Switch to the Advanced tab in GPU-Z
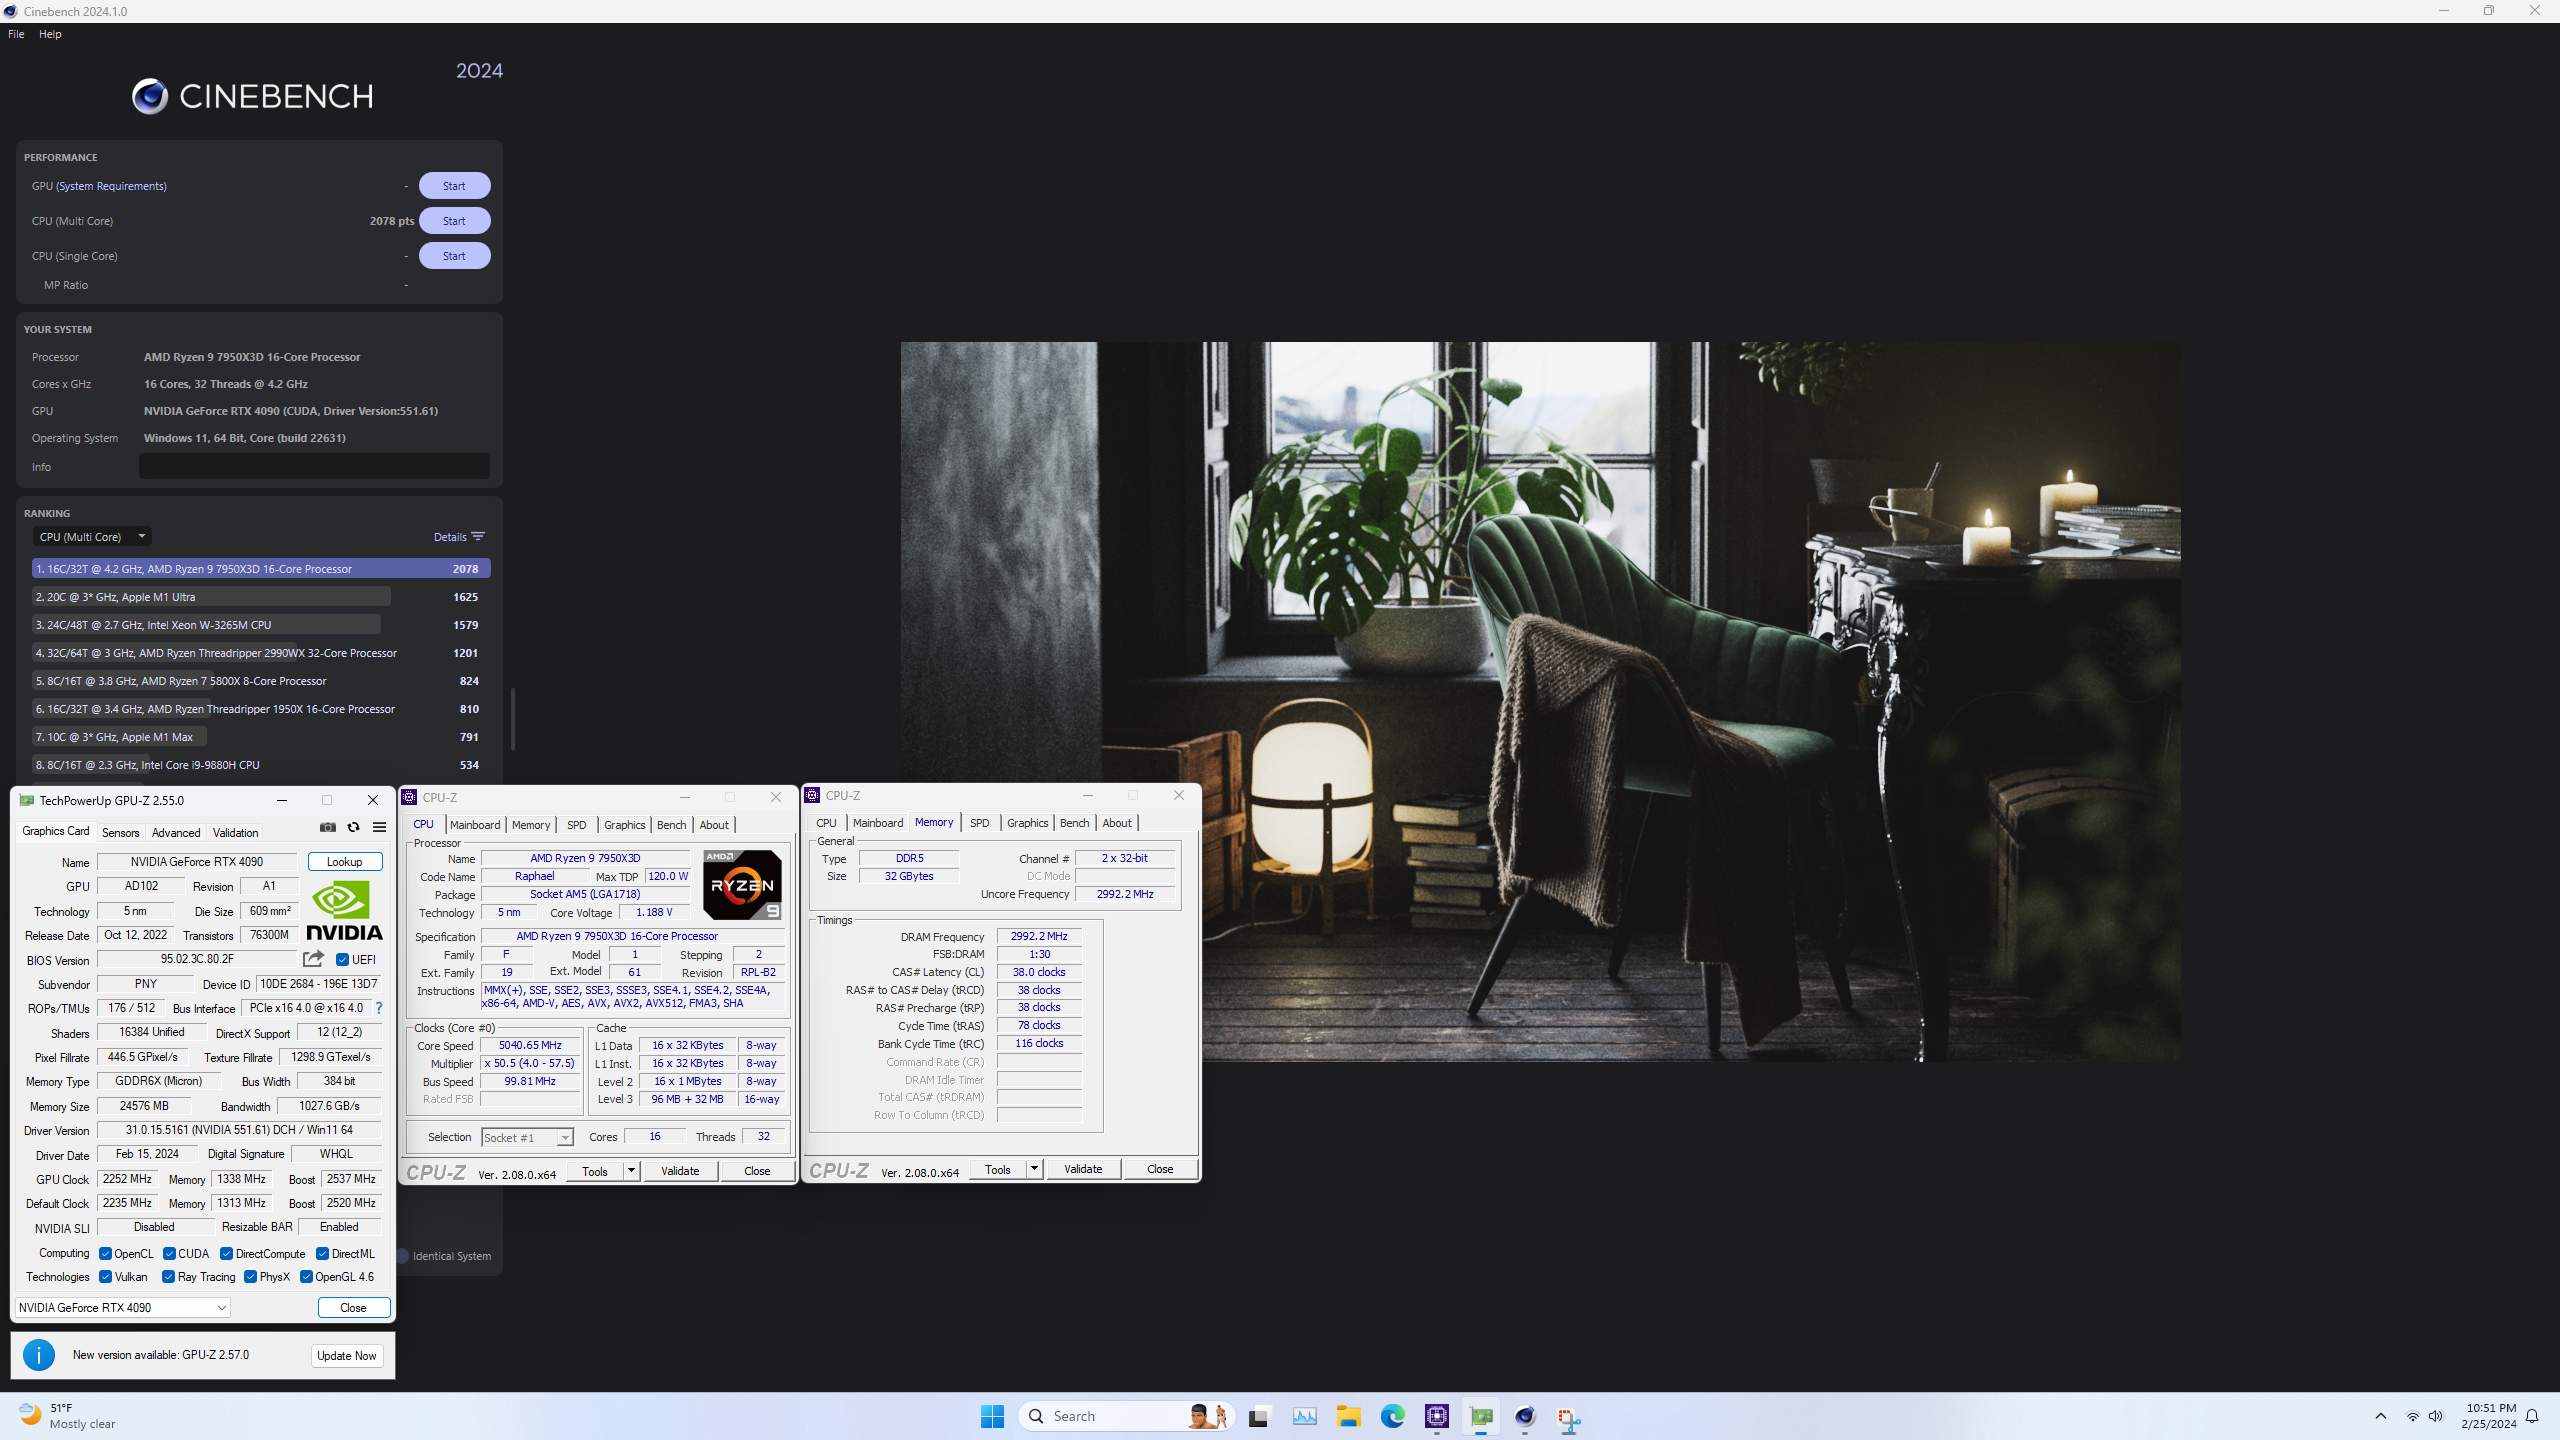The image size is (2560, 1440). click(x=176, y=833)
